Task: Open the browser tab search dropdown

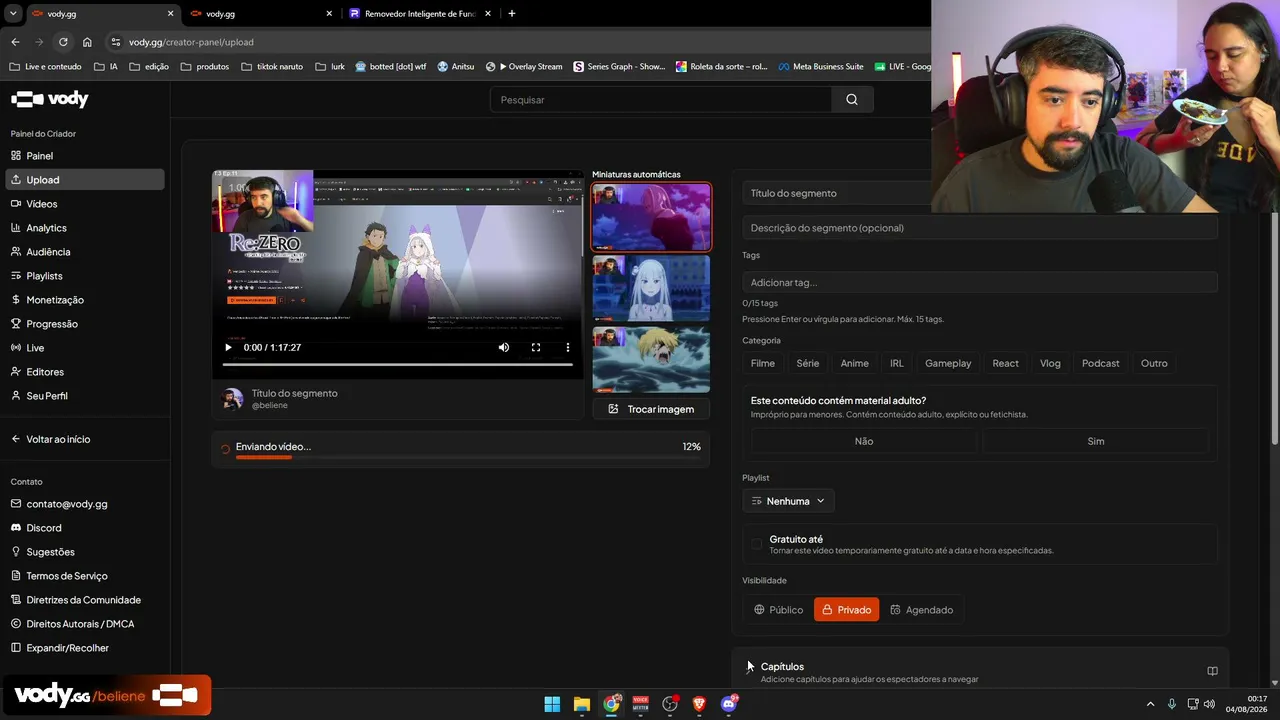Action: point(13,14)
